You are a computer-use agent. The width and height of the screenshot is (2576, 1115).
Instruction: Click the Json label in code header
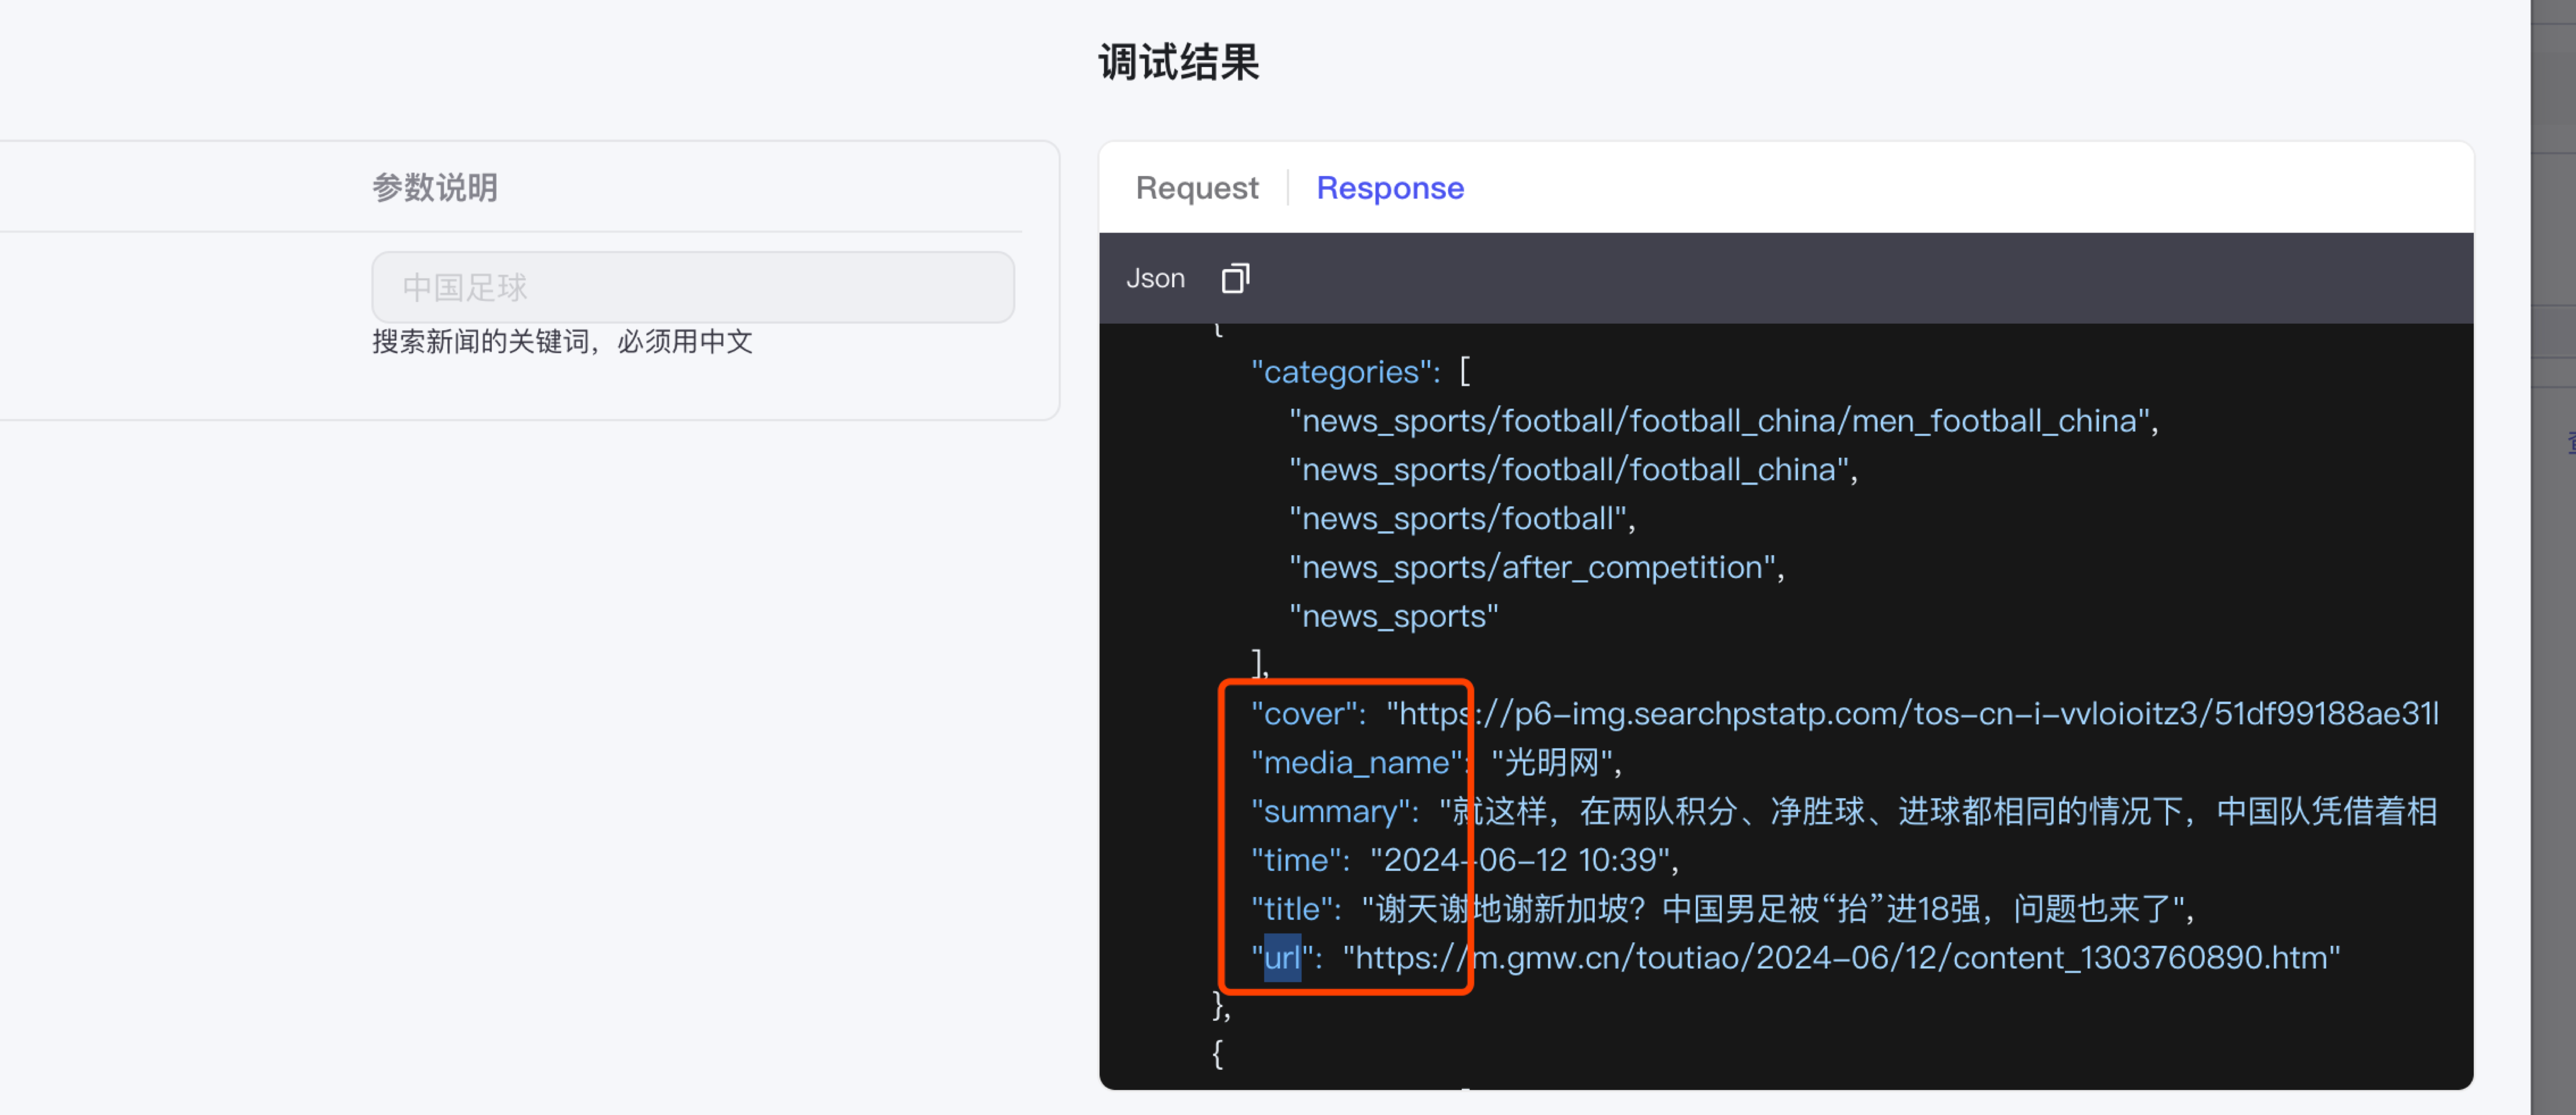click(x=1155, y=278)
